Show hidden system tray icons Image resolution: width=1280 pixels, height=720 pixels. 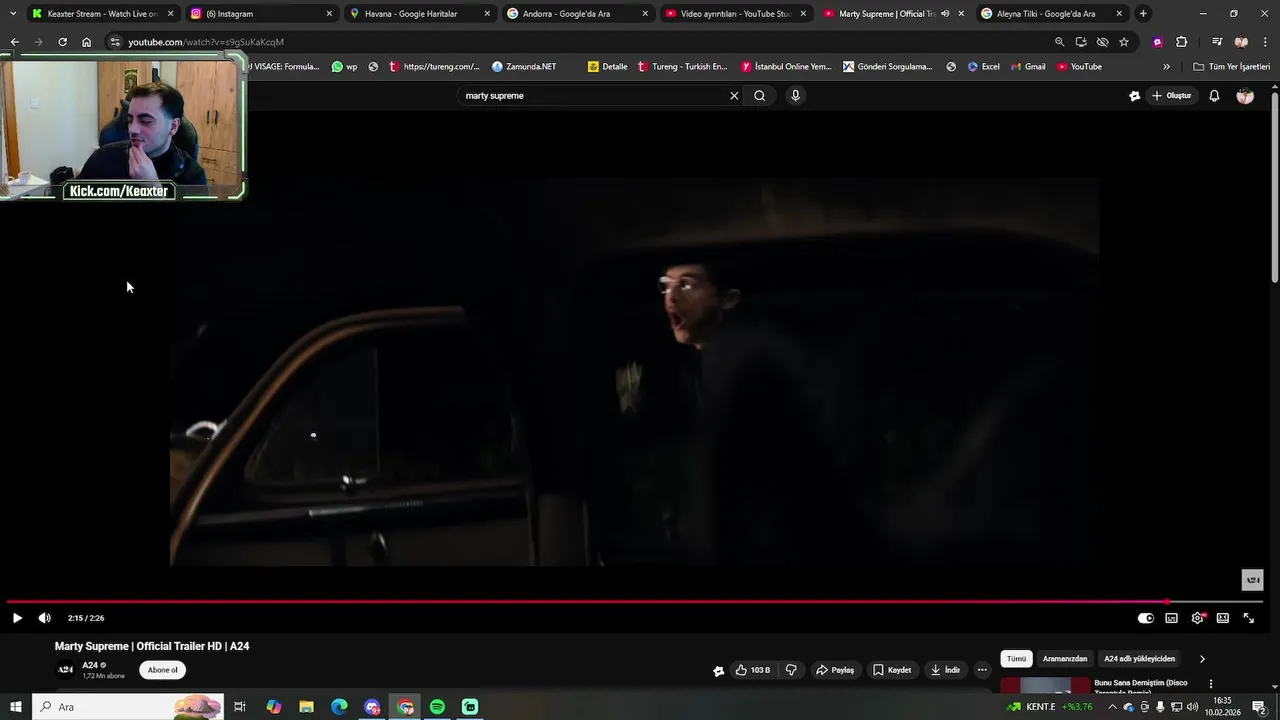pyautogui.click(x=1112, y=707)
